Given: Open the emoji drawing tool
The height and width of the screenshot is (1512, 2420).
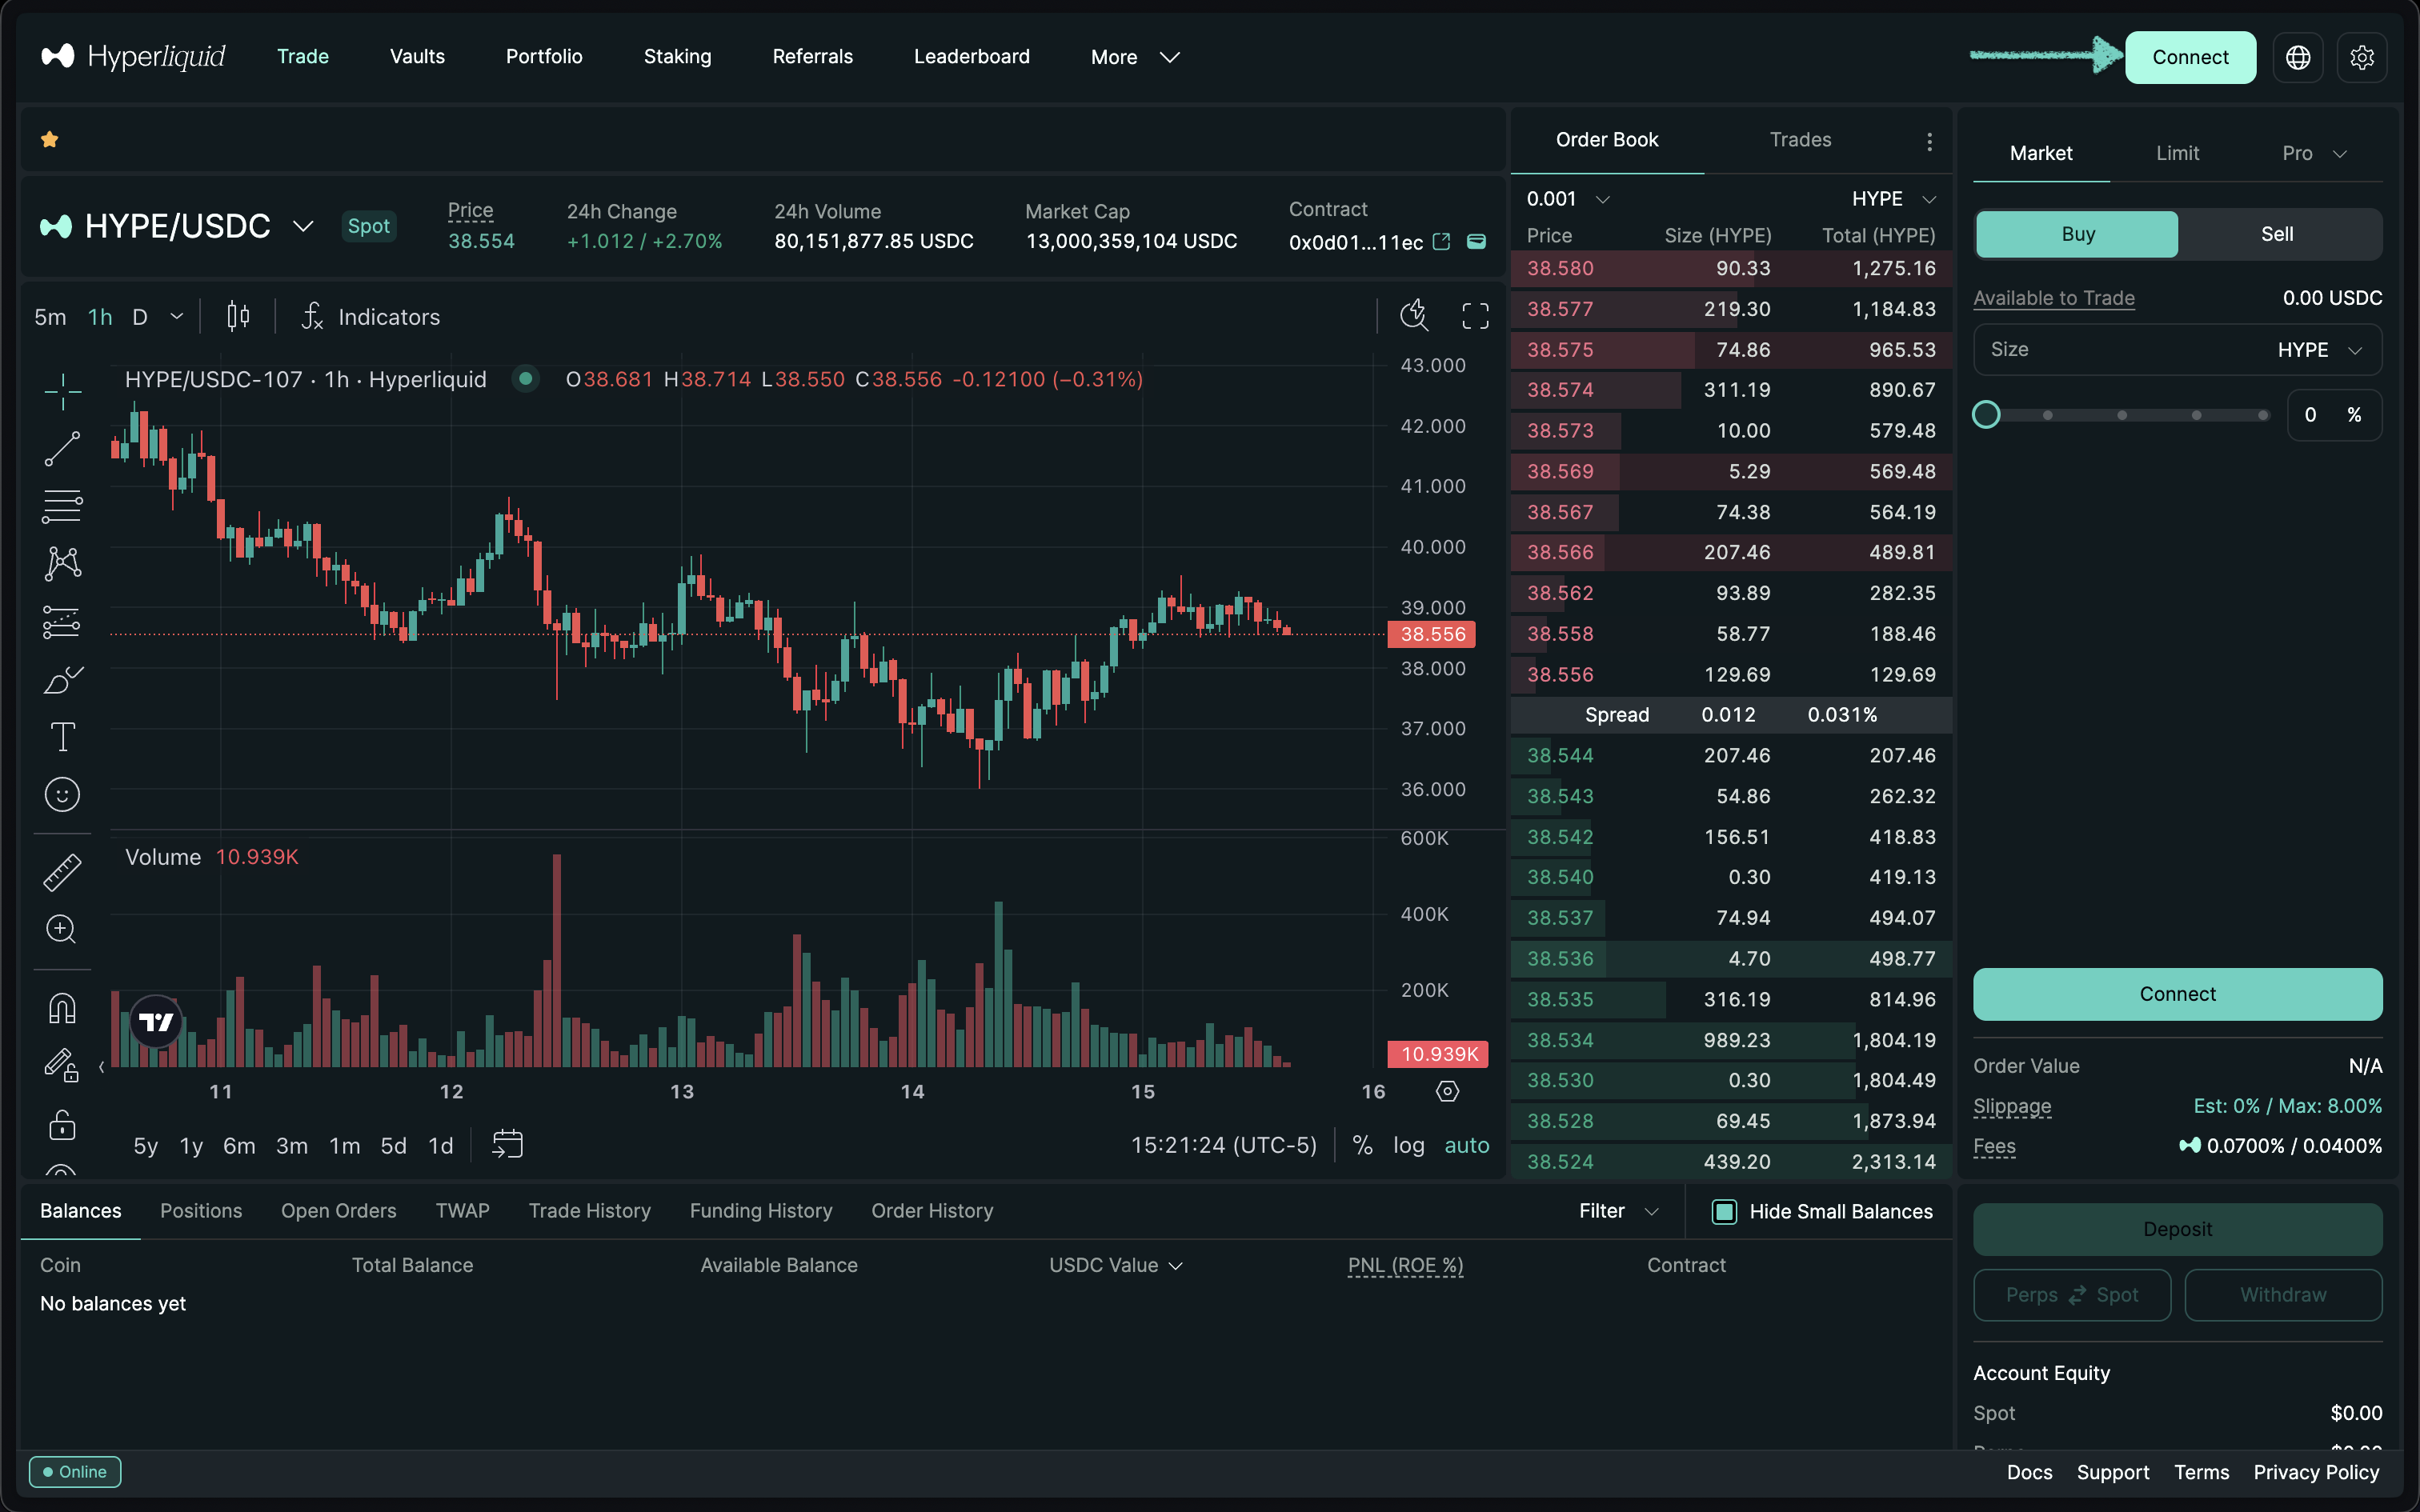Looking at the screenshot, I should coord(62,794).
